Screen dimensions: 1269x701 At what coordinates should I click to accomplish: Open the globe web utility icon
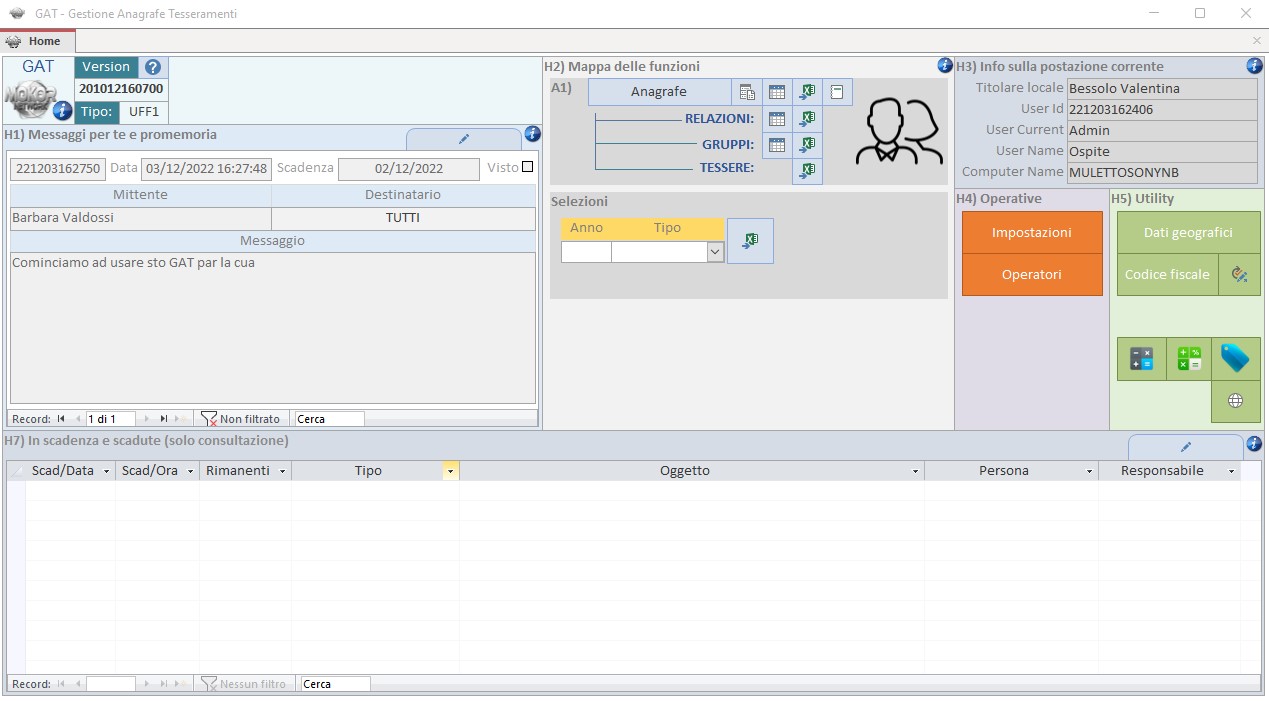click(x=1235, y=401)
